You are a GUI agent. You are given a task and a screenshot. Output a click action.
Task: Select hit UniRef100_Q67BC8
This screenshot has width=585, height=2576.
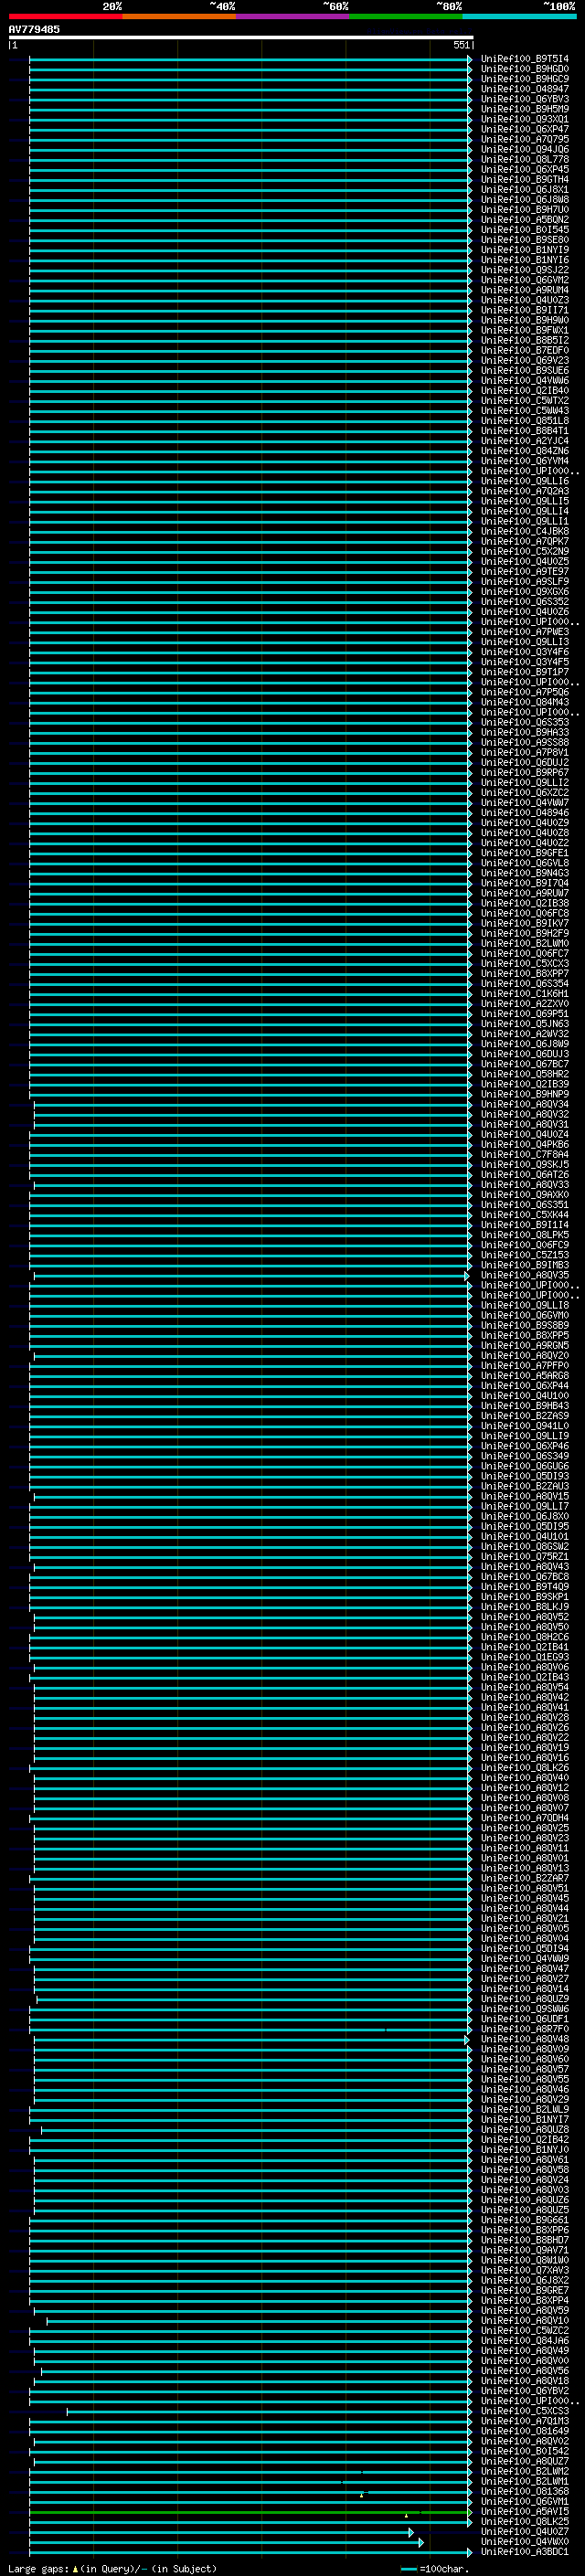[x=524, y=1576]
